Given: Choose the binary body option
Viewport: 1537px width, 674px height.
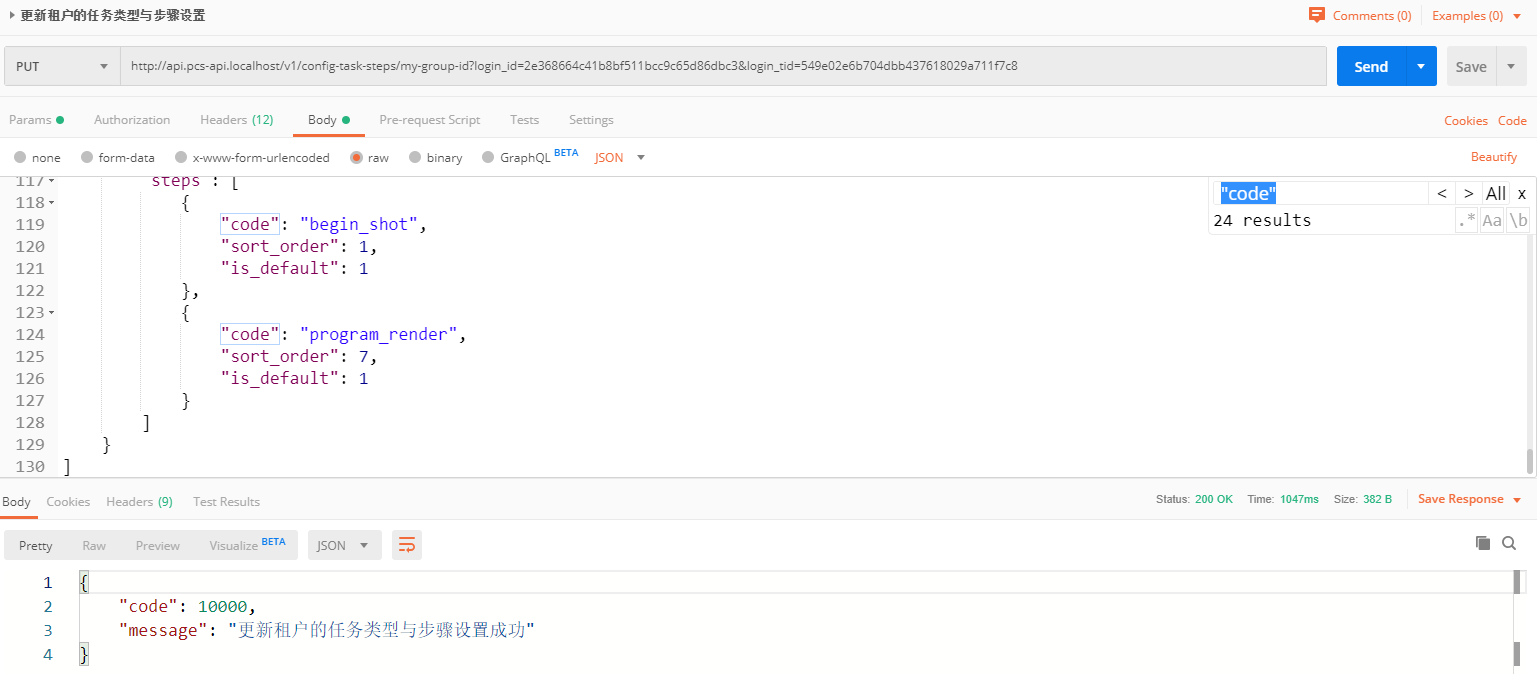Looking at the screenshot, I should click(x=415, y=158).
